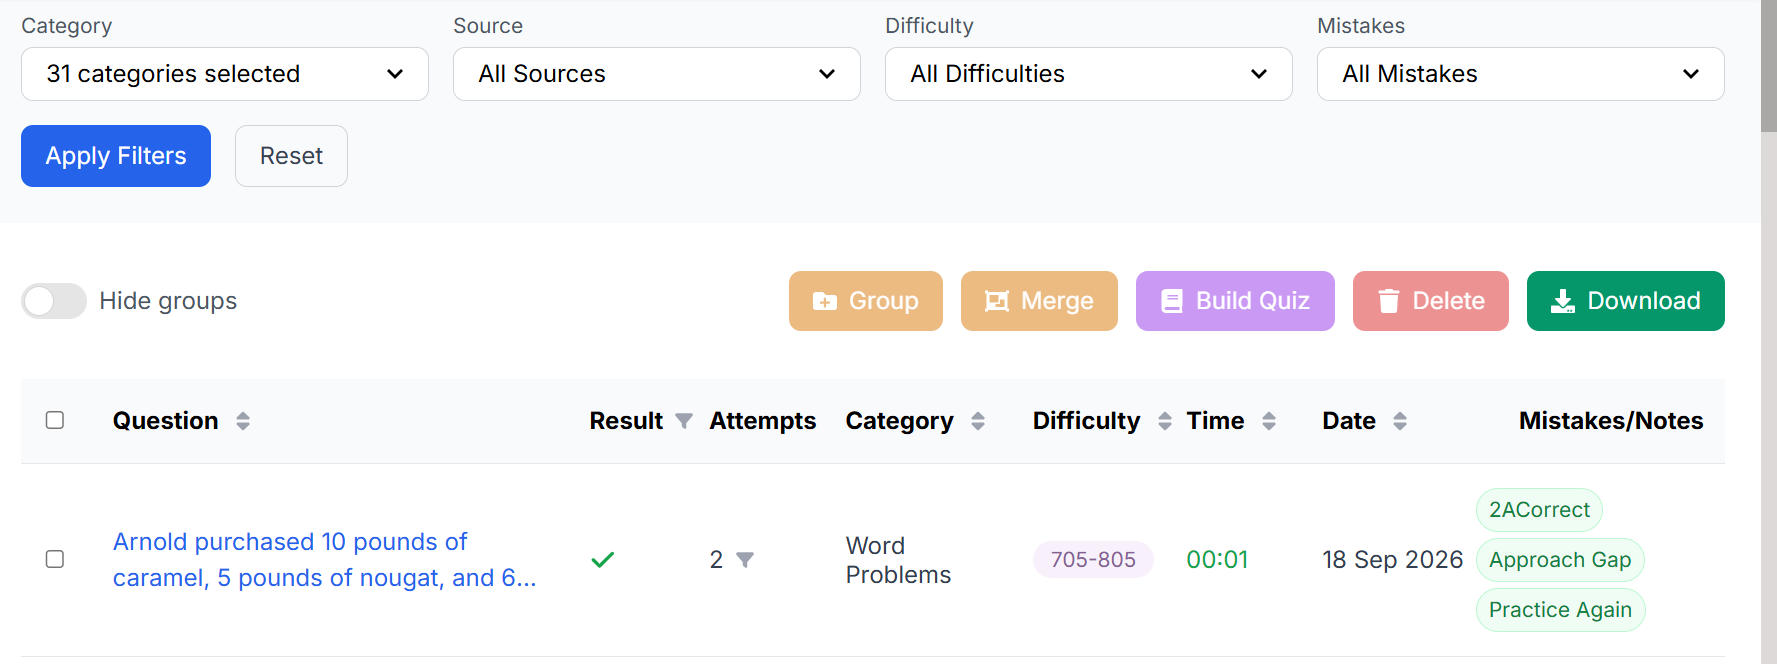Open the All Sources dropdown

(657, 74)
